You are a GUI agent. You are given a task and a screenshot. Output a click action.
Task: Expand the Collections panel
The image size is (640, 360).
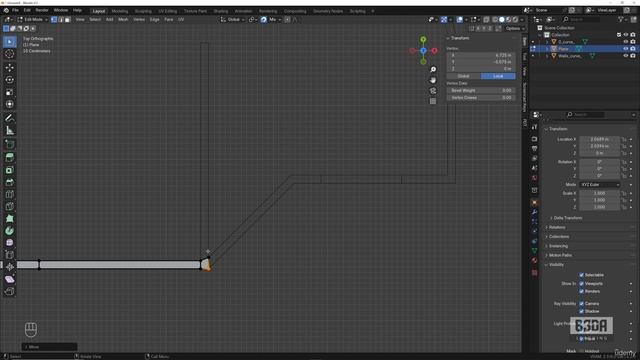pos(559,237)
